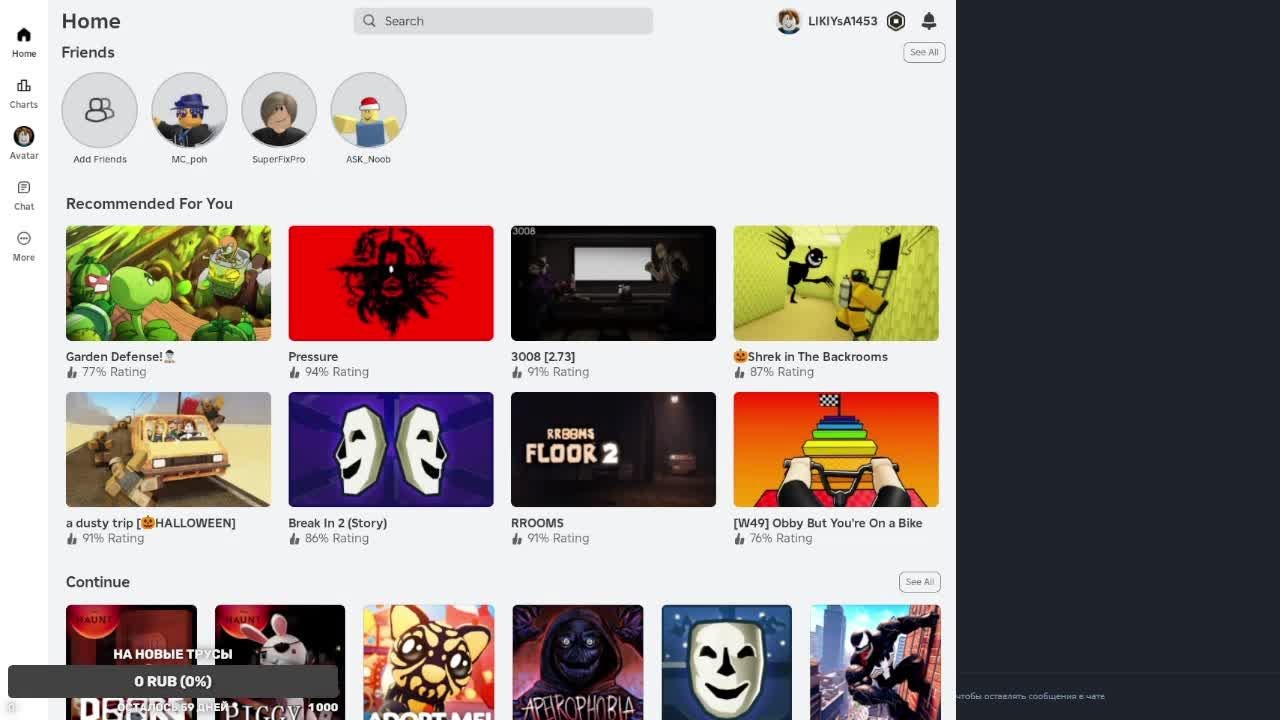This screenshot has width=1280, height=720.
Task: Click the 0 RUB (0%) donation bar
Action: tap(173, 681)
